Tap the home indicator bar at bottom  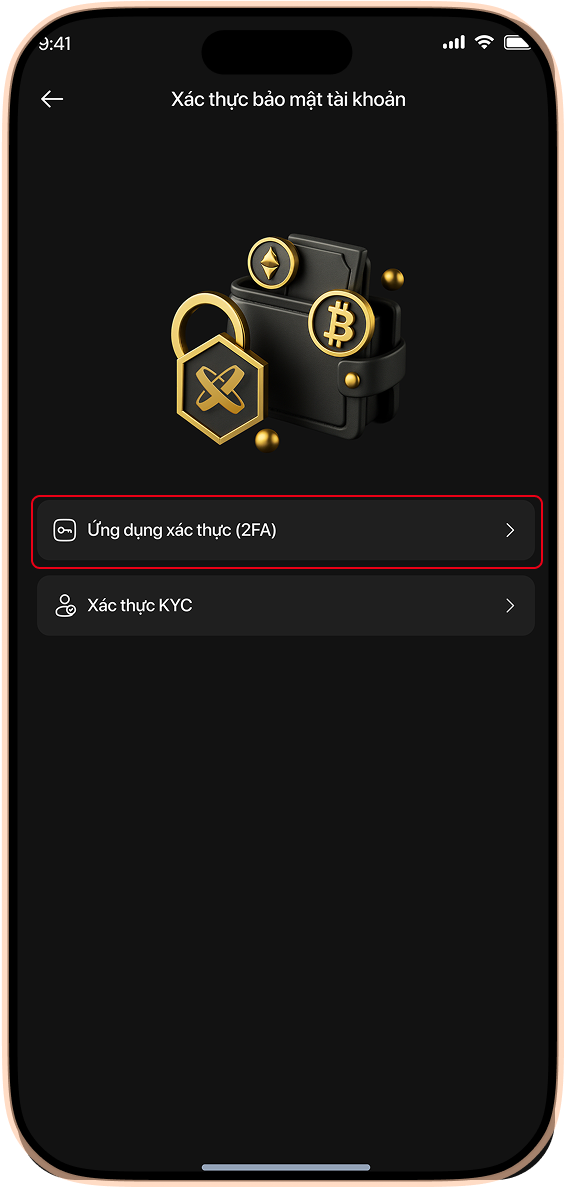[286, 1167]
